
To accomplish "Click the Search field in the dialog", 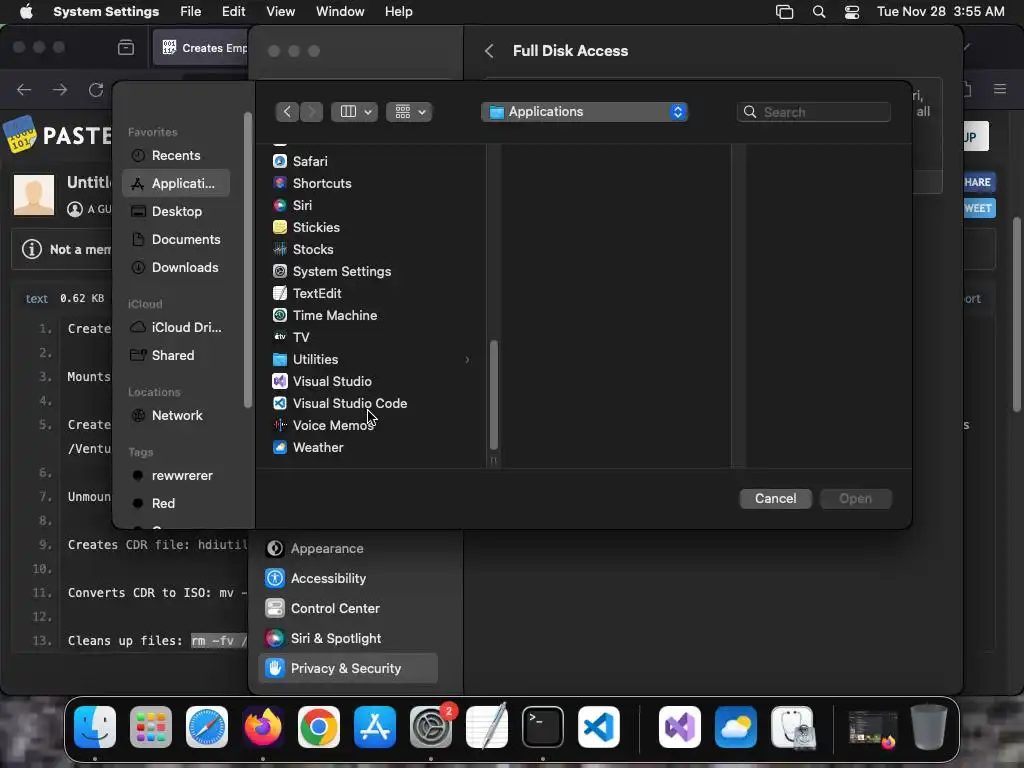I will pos(814,112).
